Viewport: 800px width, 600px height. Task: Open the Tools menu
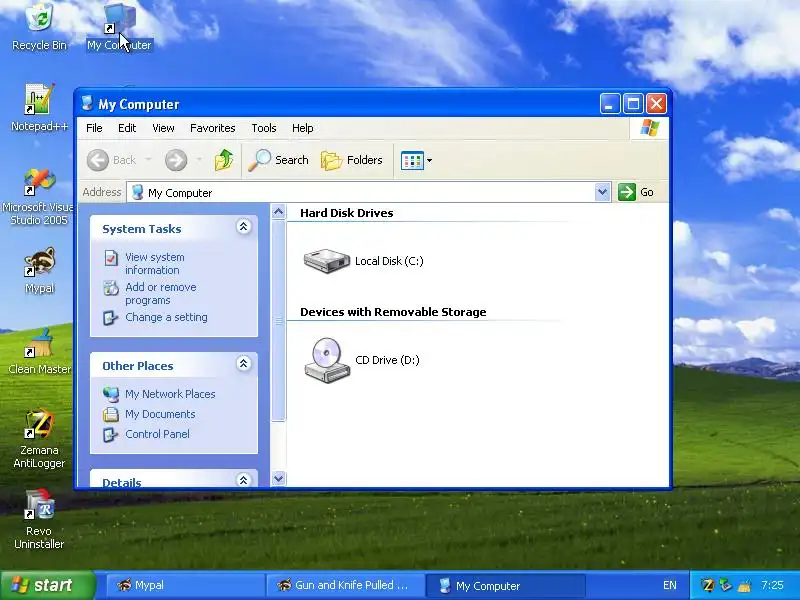point(264,128)
